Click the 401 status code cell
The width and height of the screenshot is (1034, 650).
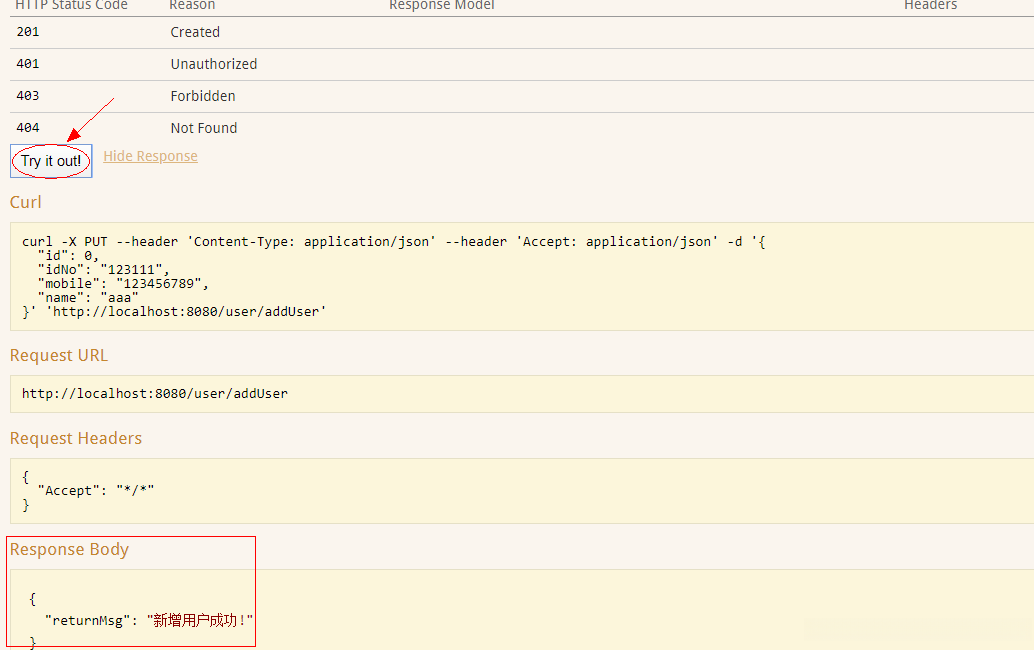tap(28, 64)
